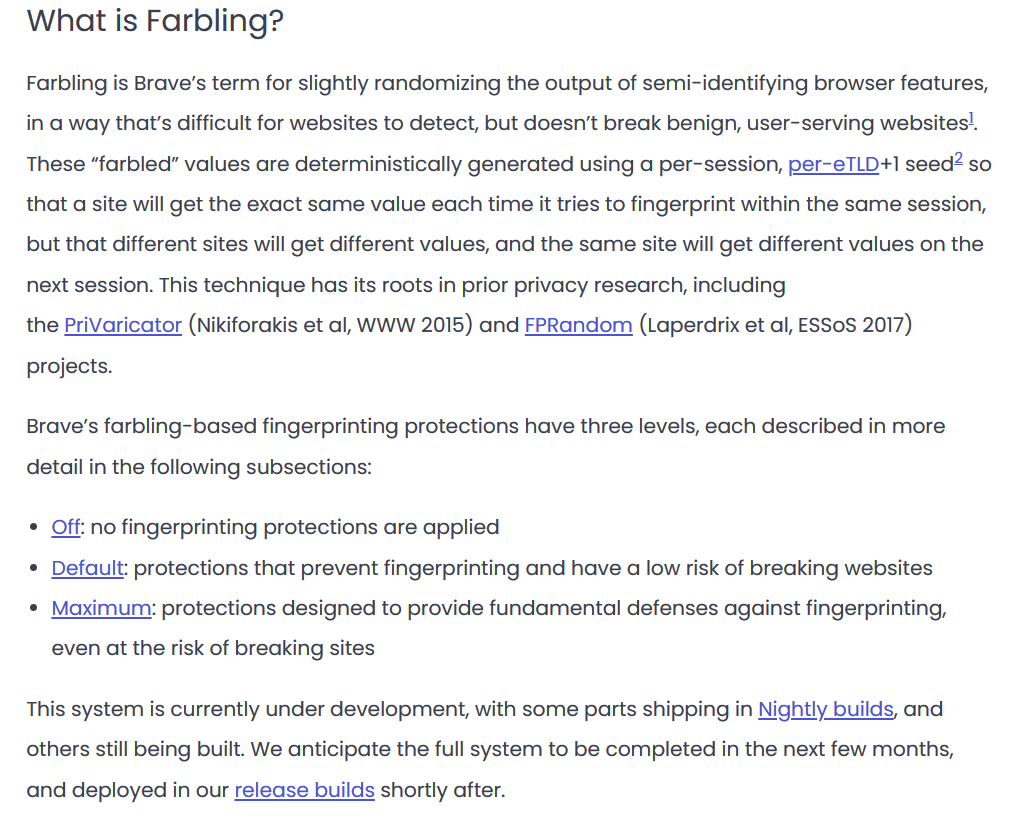Select the Default protection level link

(87, 568)
